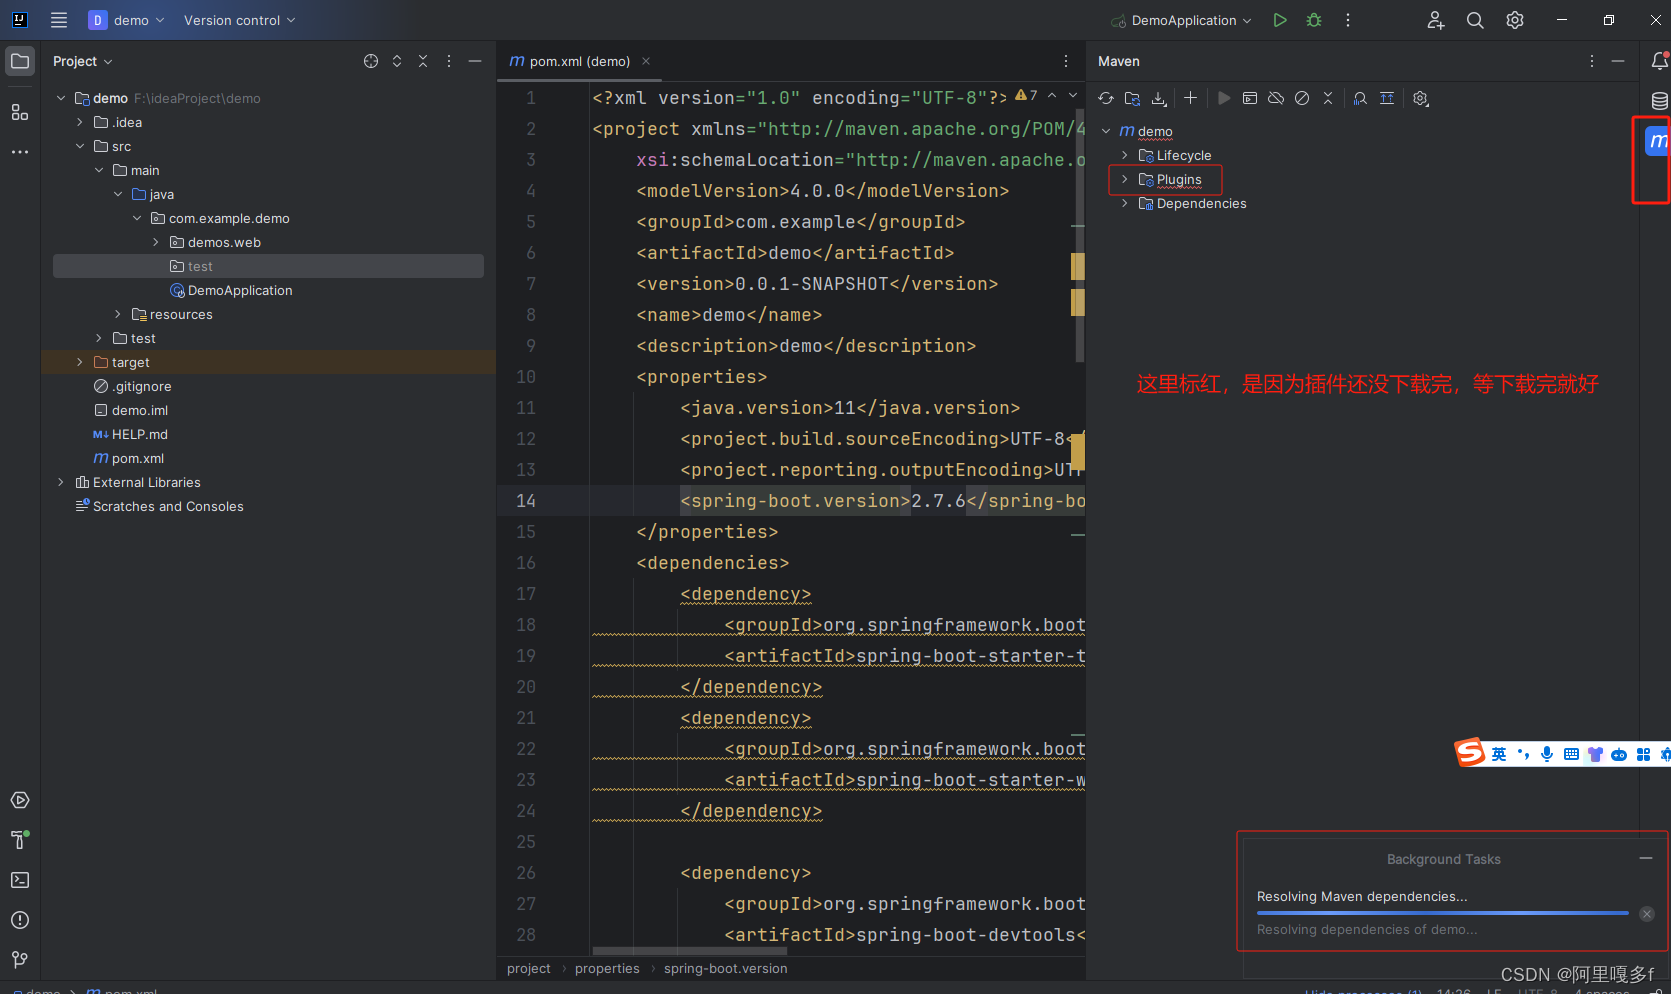This screenshot has height=994, width=1671.
Task: Expand Maven Dependencies node
Action: tap(1125, 203)
